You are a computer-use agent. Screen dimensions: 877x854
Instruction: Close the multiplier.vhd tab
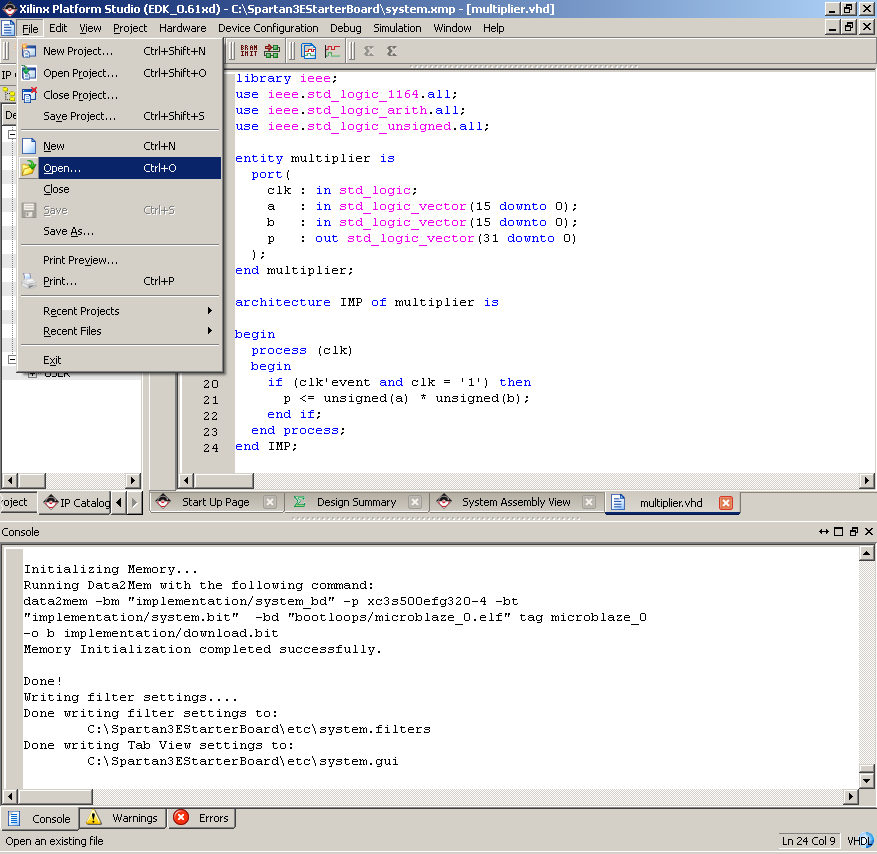[x=726, y=502]
